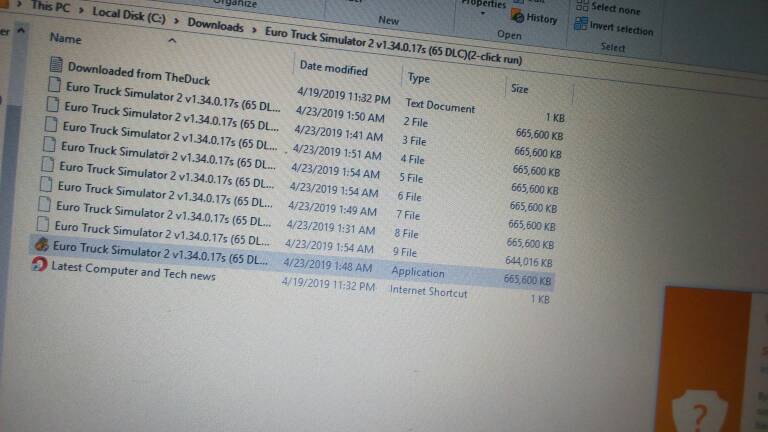Click the date '4/23/2019 1:51 AM'
Screen dimensions: 768x432
(337, 152)
